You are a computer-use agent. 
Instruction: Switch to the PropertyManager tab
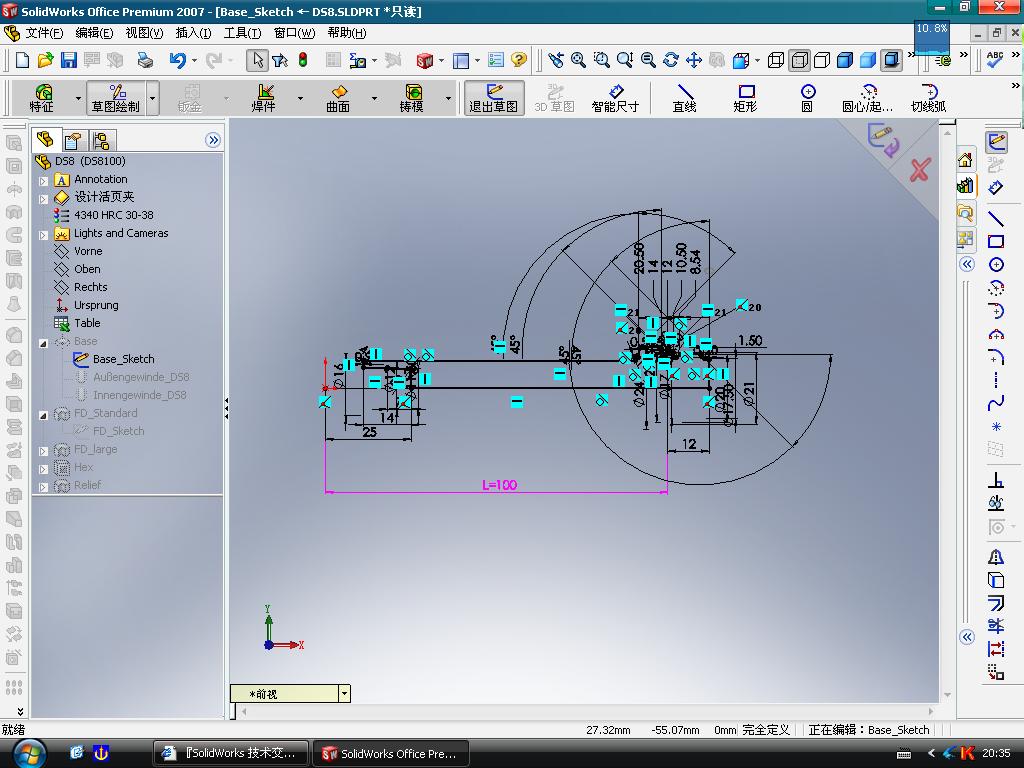72,140
